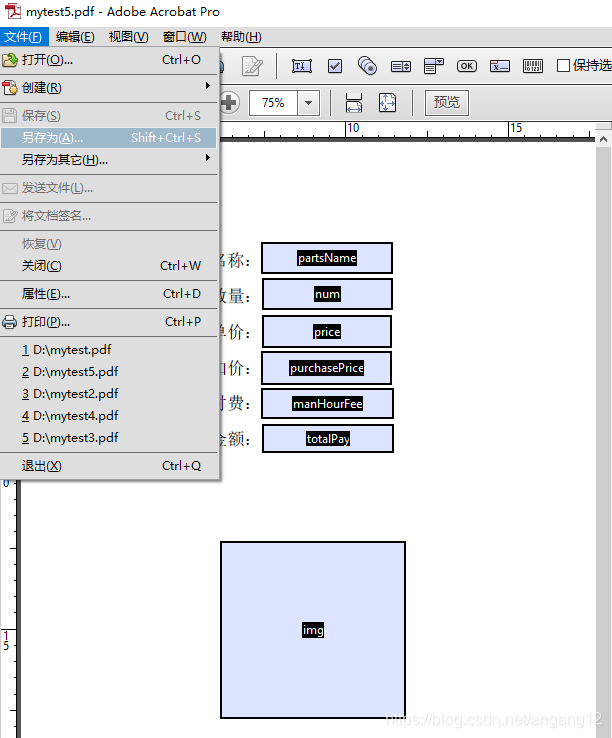The image size is (612, 738).
Task: Open recent file D:\mytest3.pdf
Action: coord(109,438)
